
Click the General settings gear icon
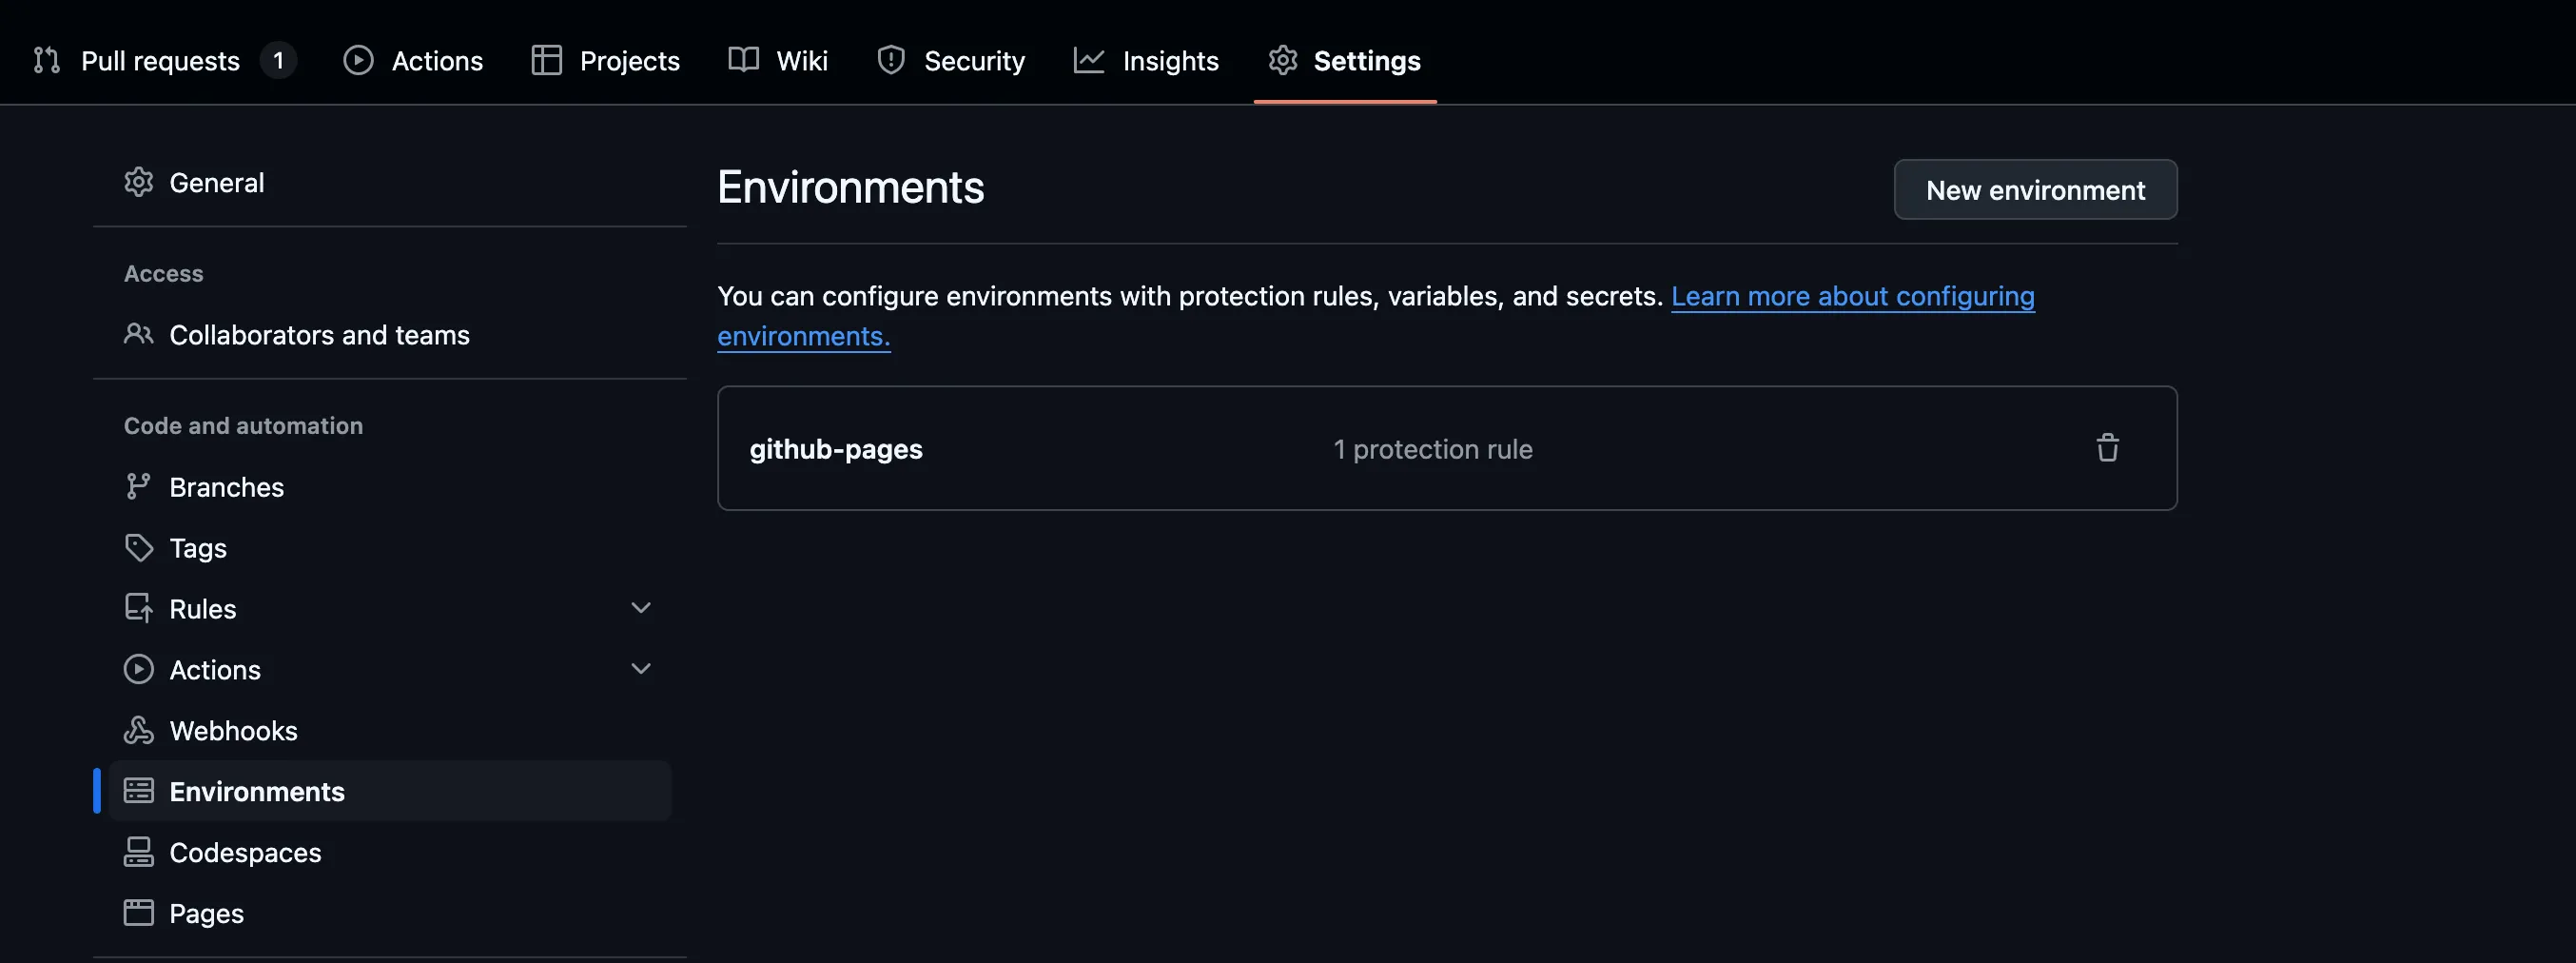[138, 181]
